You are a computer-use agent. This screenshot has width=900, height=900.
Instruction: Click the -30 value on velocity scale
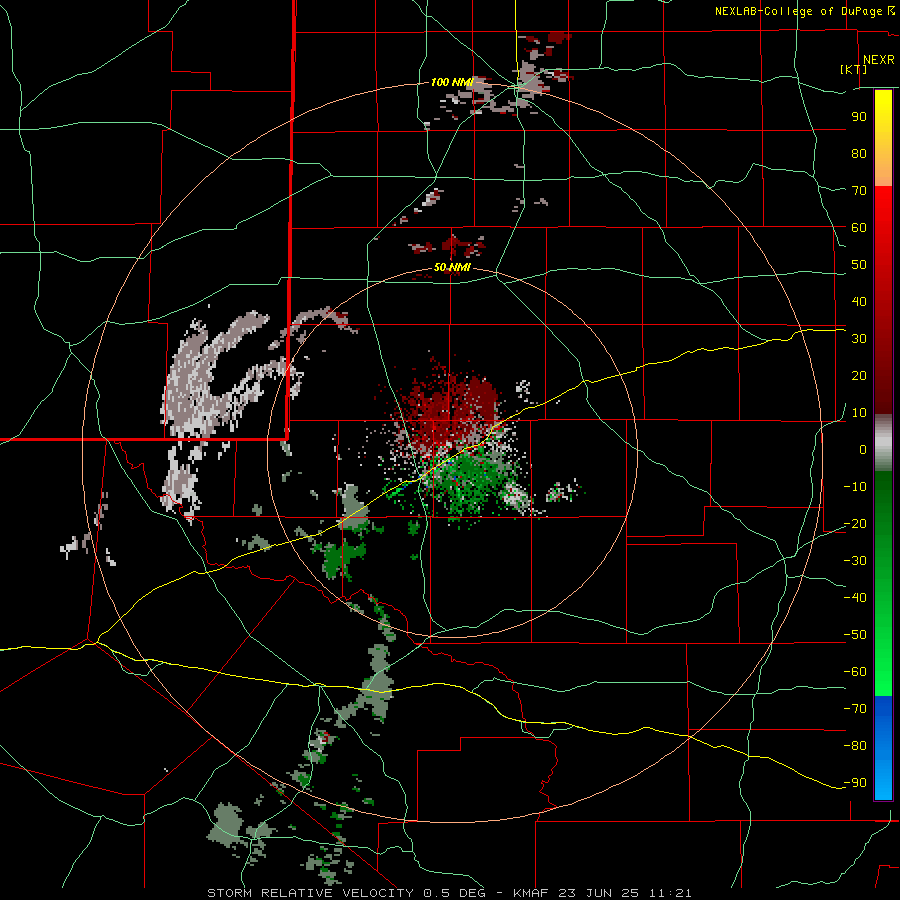855,561
